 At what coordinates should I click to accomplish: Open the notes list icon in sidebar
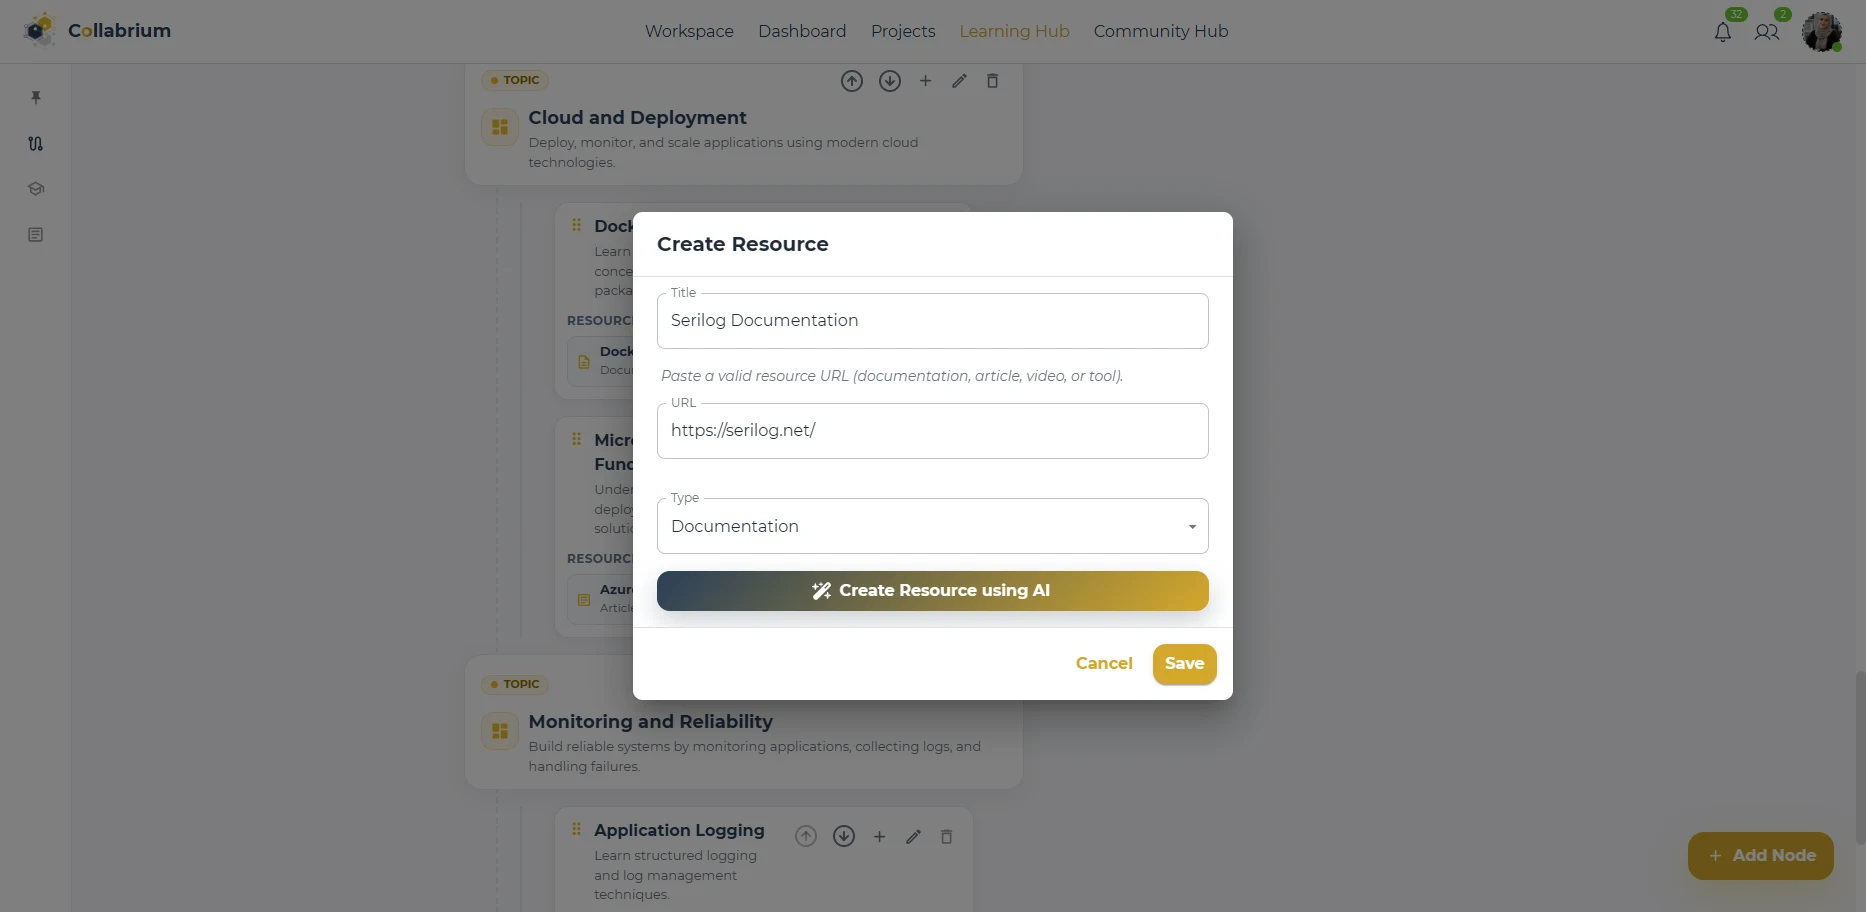[x=36, y=235]
